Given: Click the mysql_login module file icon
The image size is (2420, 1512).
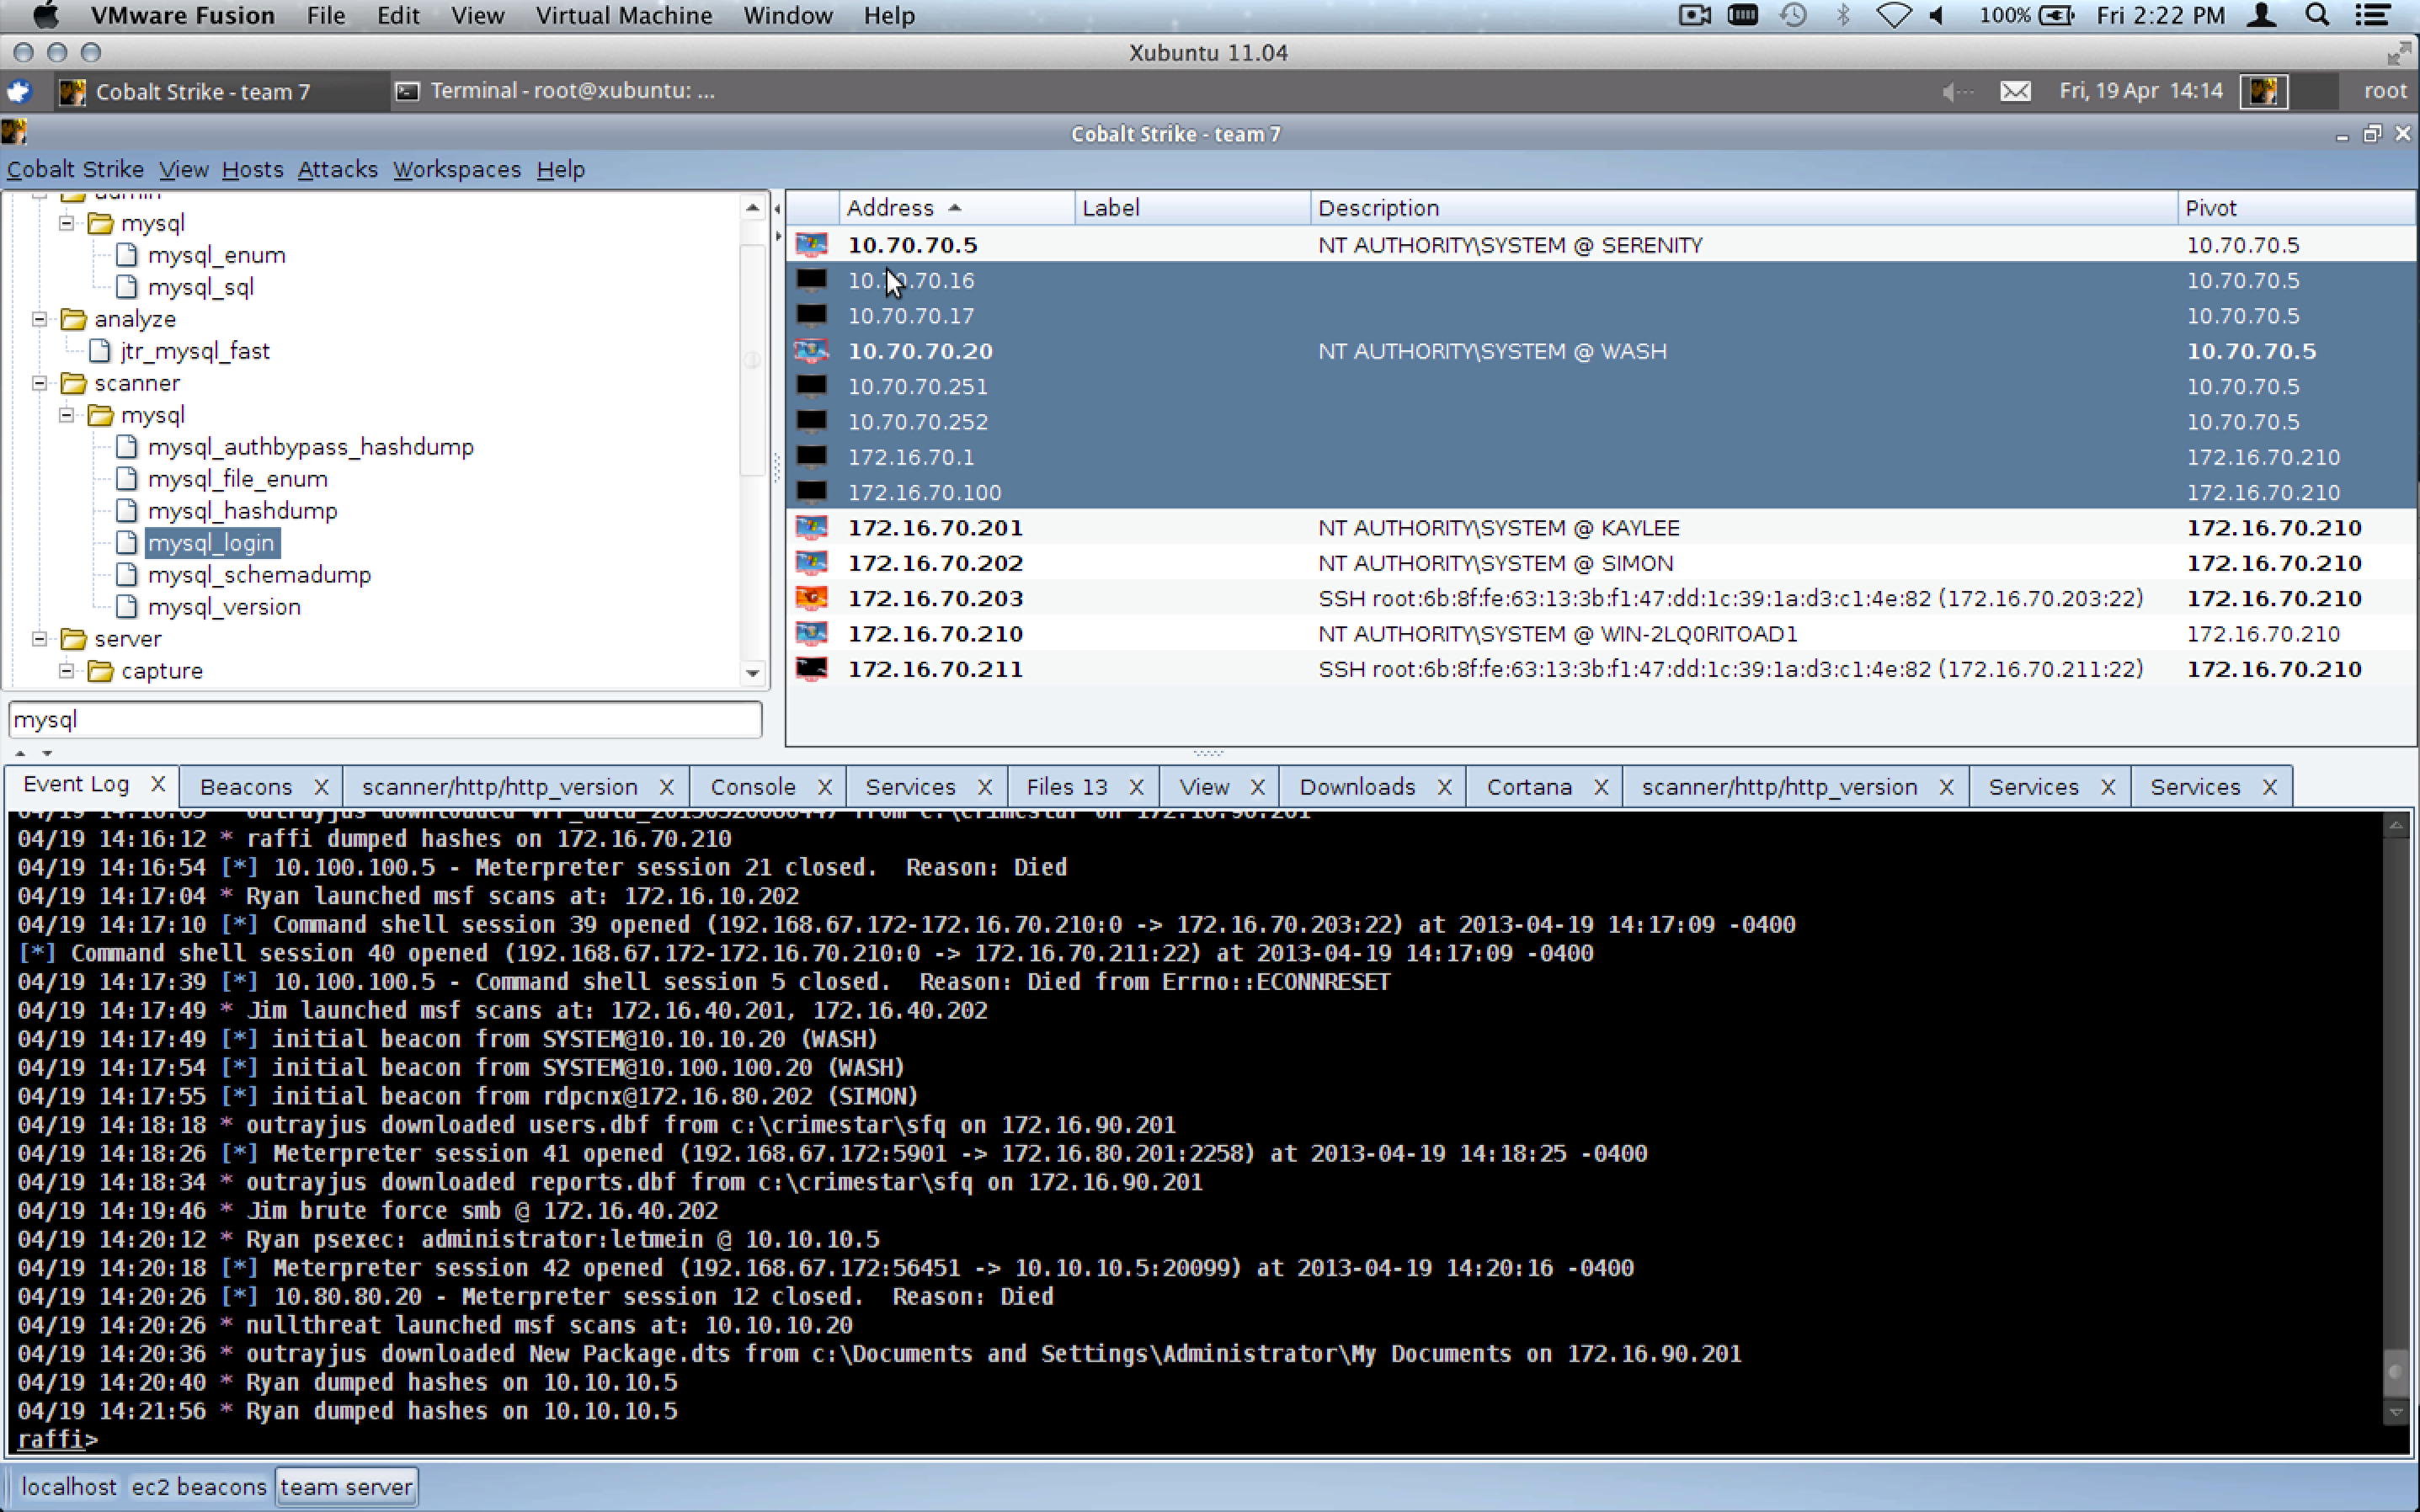Looking at the screenshot, I should coord(126,543).
